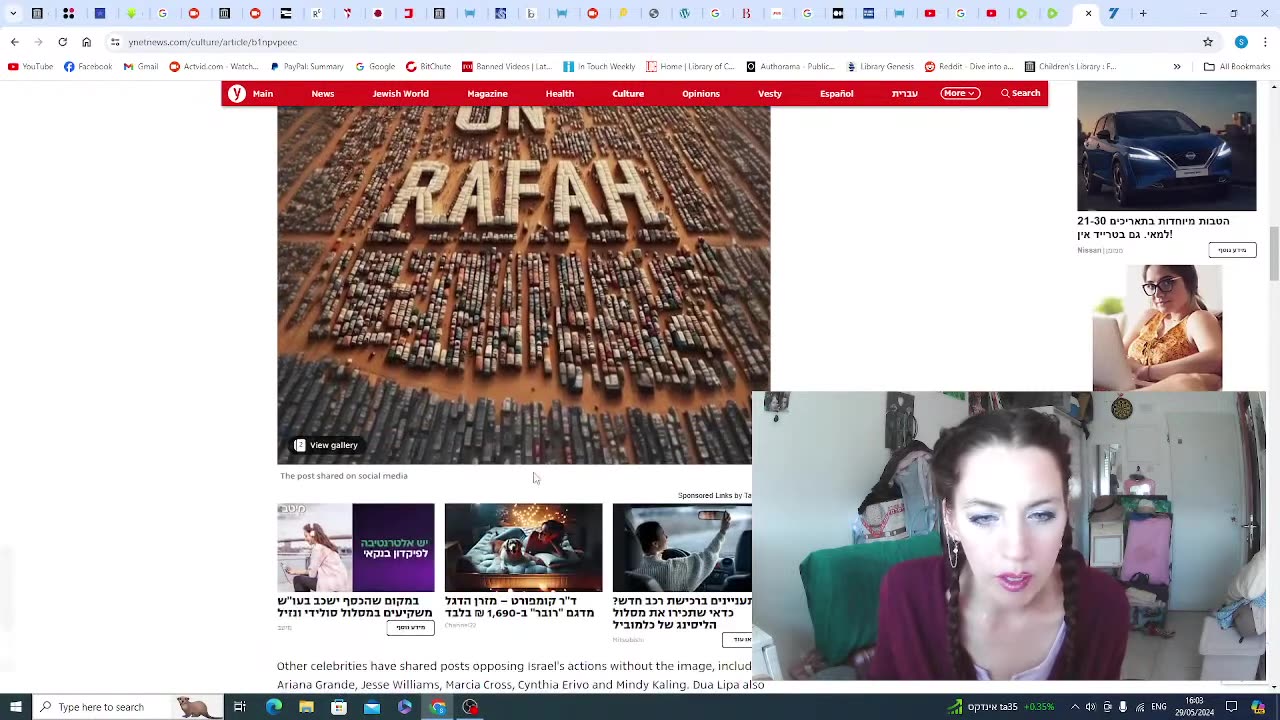Image resolution: width=1280 pixels, height=720 pixels.
Task: Switch the ENG keyboard language indicator
Action: click(1159, 707)
